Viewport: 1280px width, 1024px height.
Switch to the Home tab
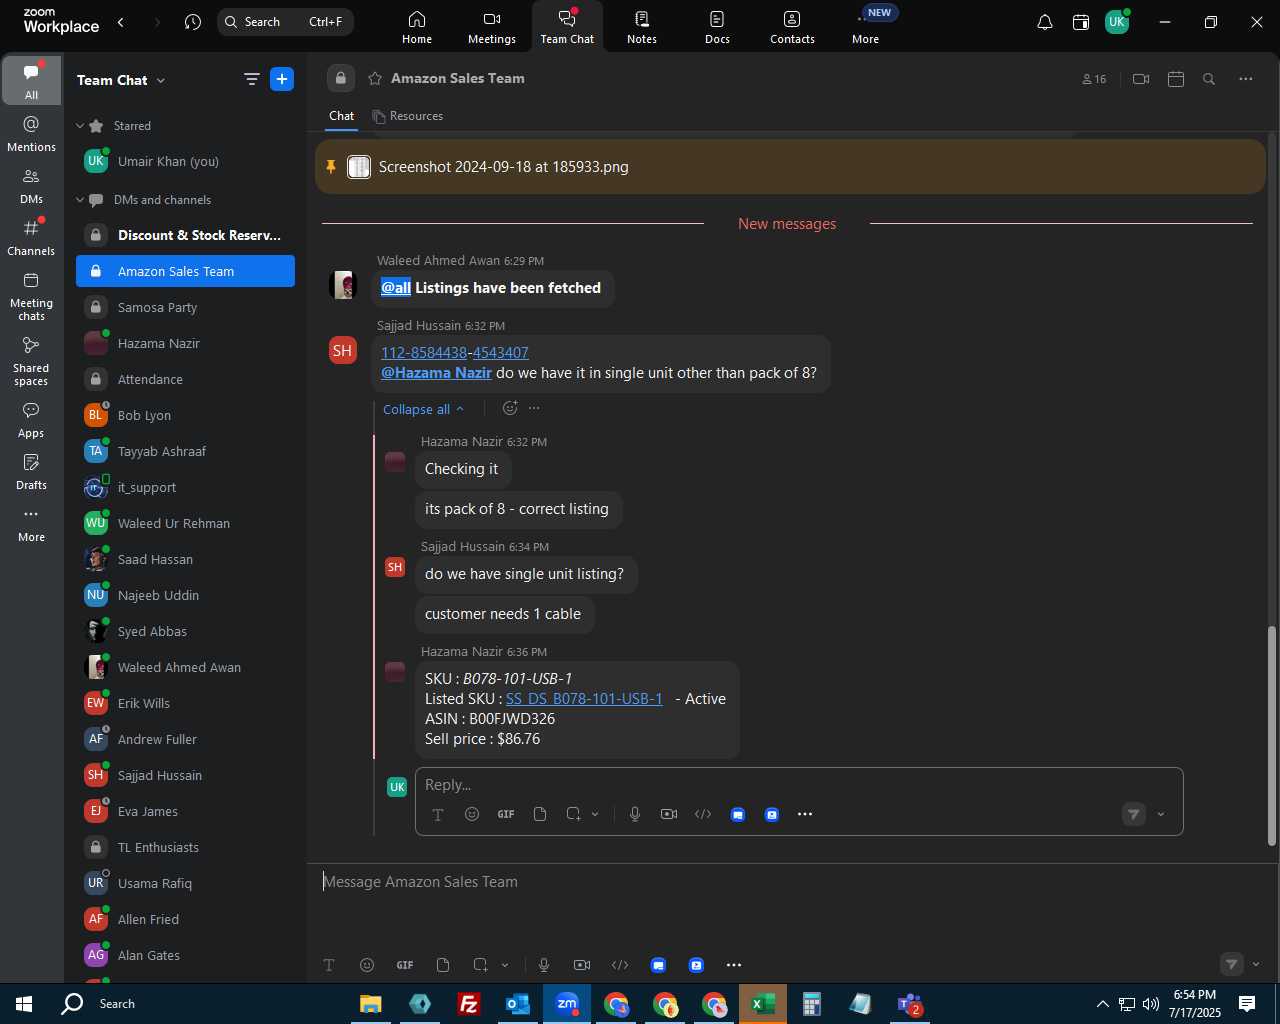(417, 27)
